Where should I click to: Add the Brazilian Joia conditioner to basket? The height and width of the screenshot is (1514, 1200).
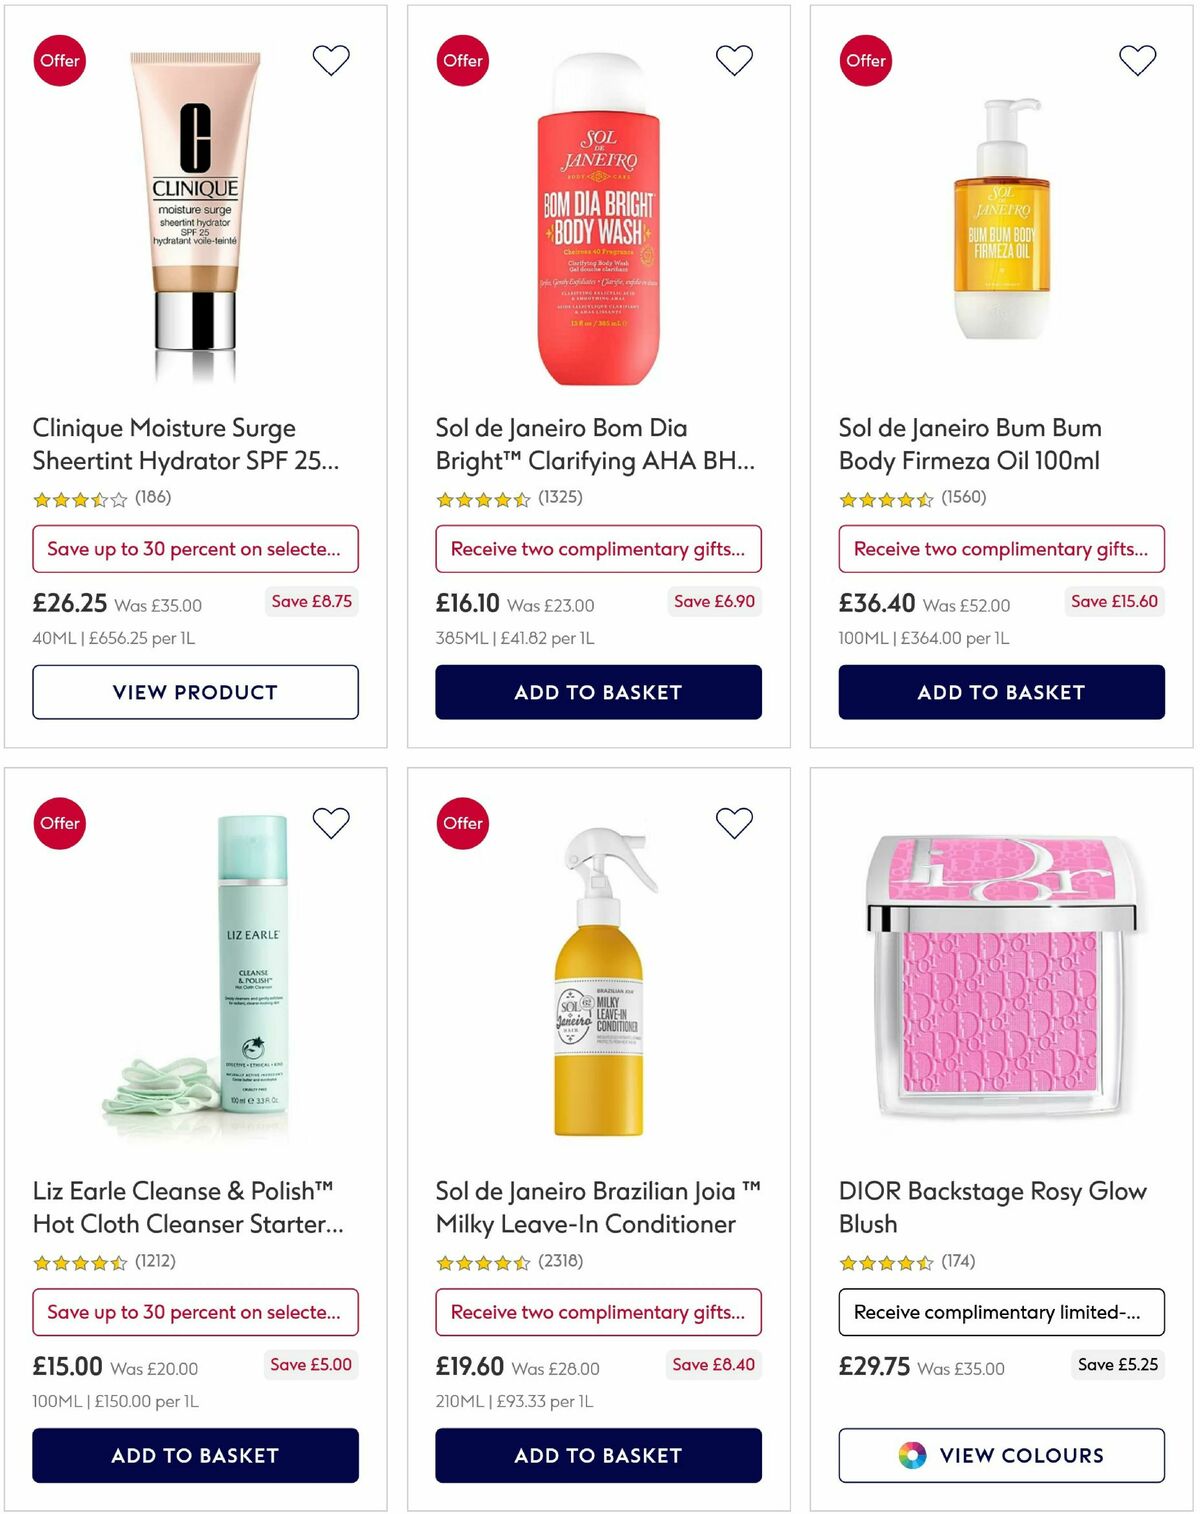[598, 1456]
